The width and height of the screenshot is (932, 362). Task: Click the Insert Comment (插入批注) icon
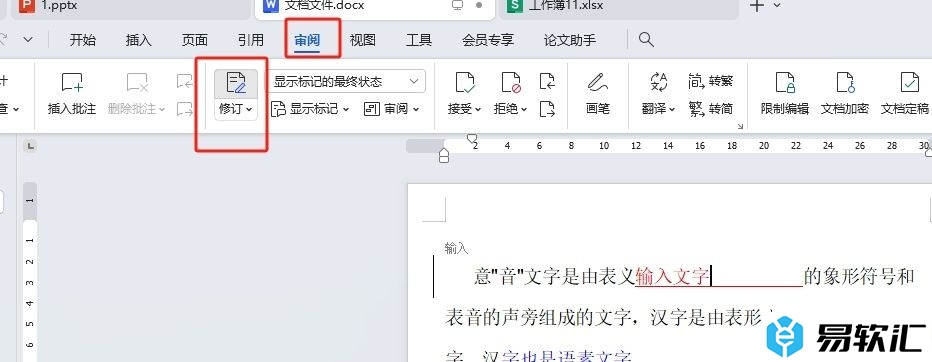pyautogui.click(x=72, y=83)
